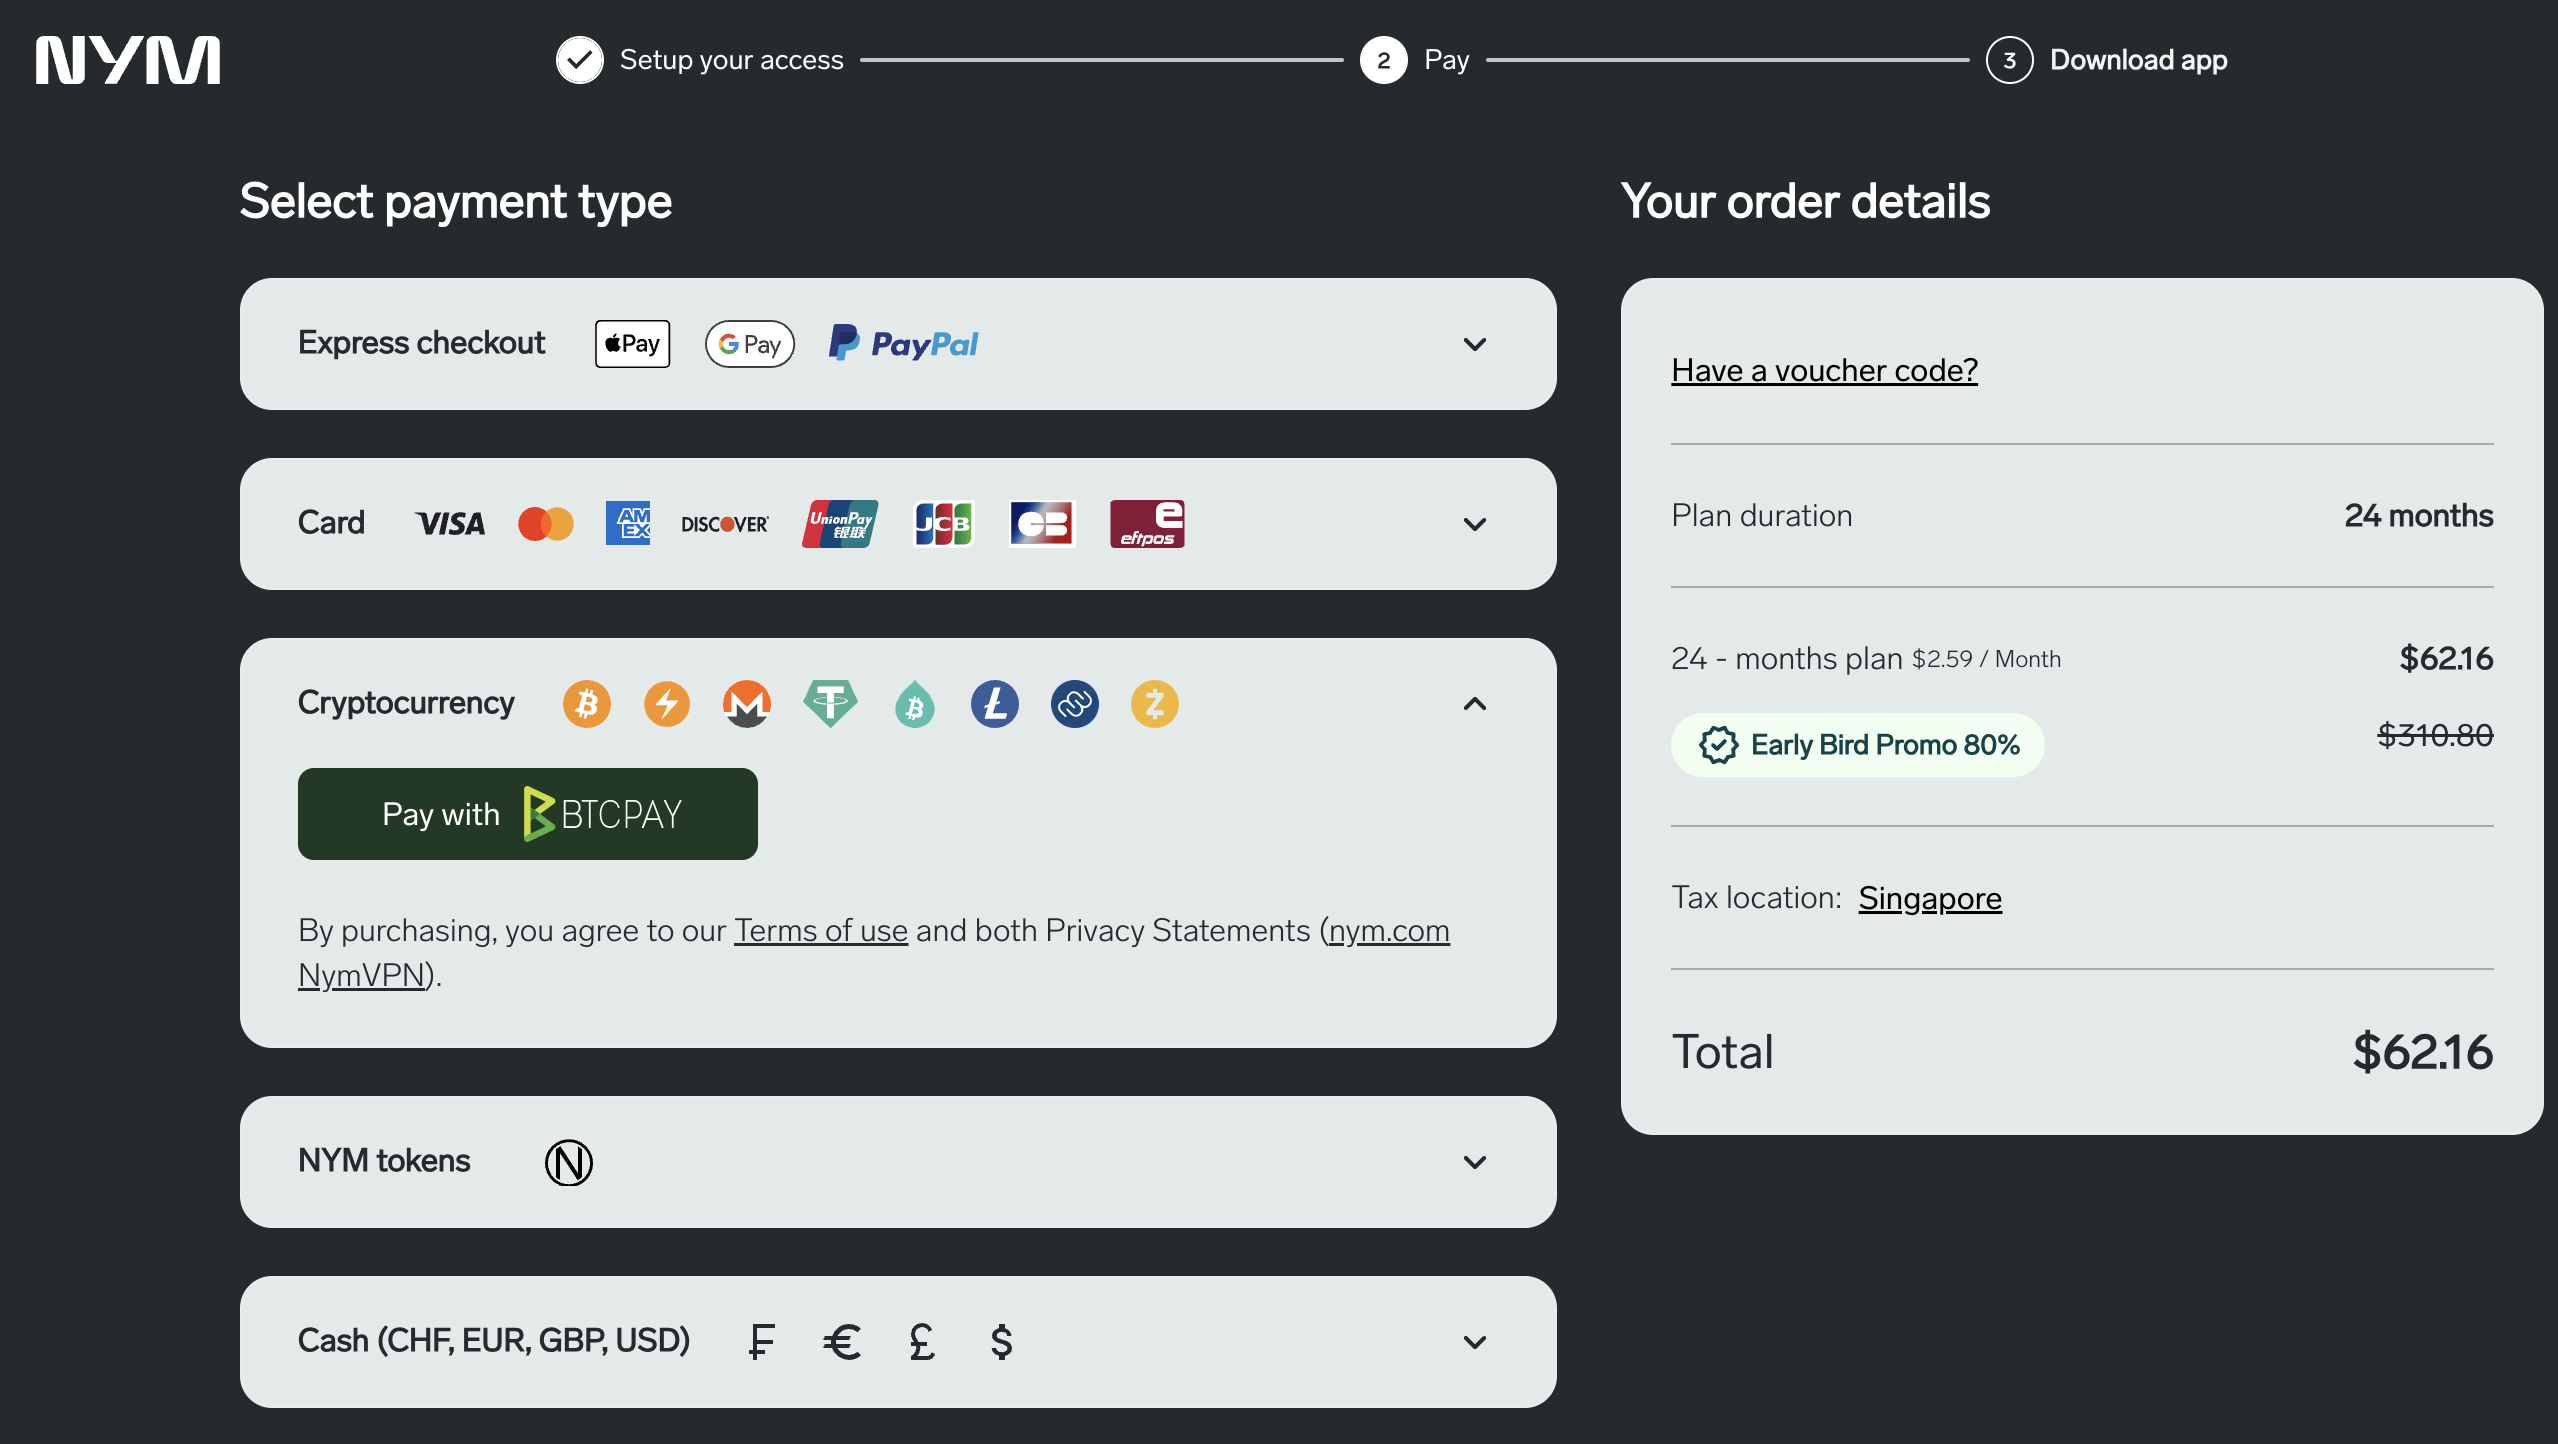Click the NYM token N icon
The width and height of the screenshot is (2558, 1444).
point(569,1162)
